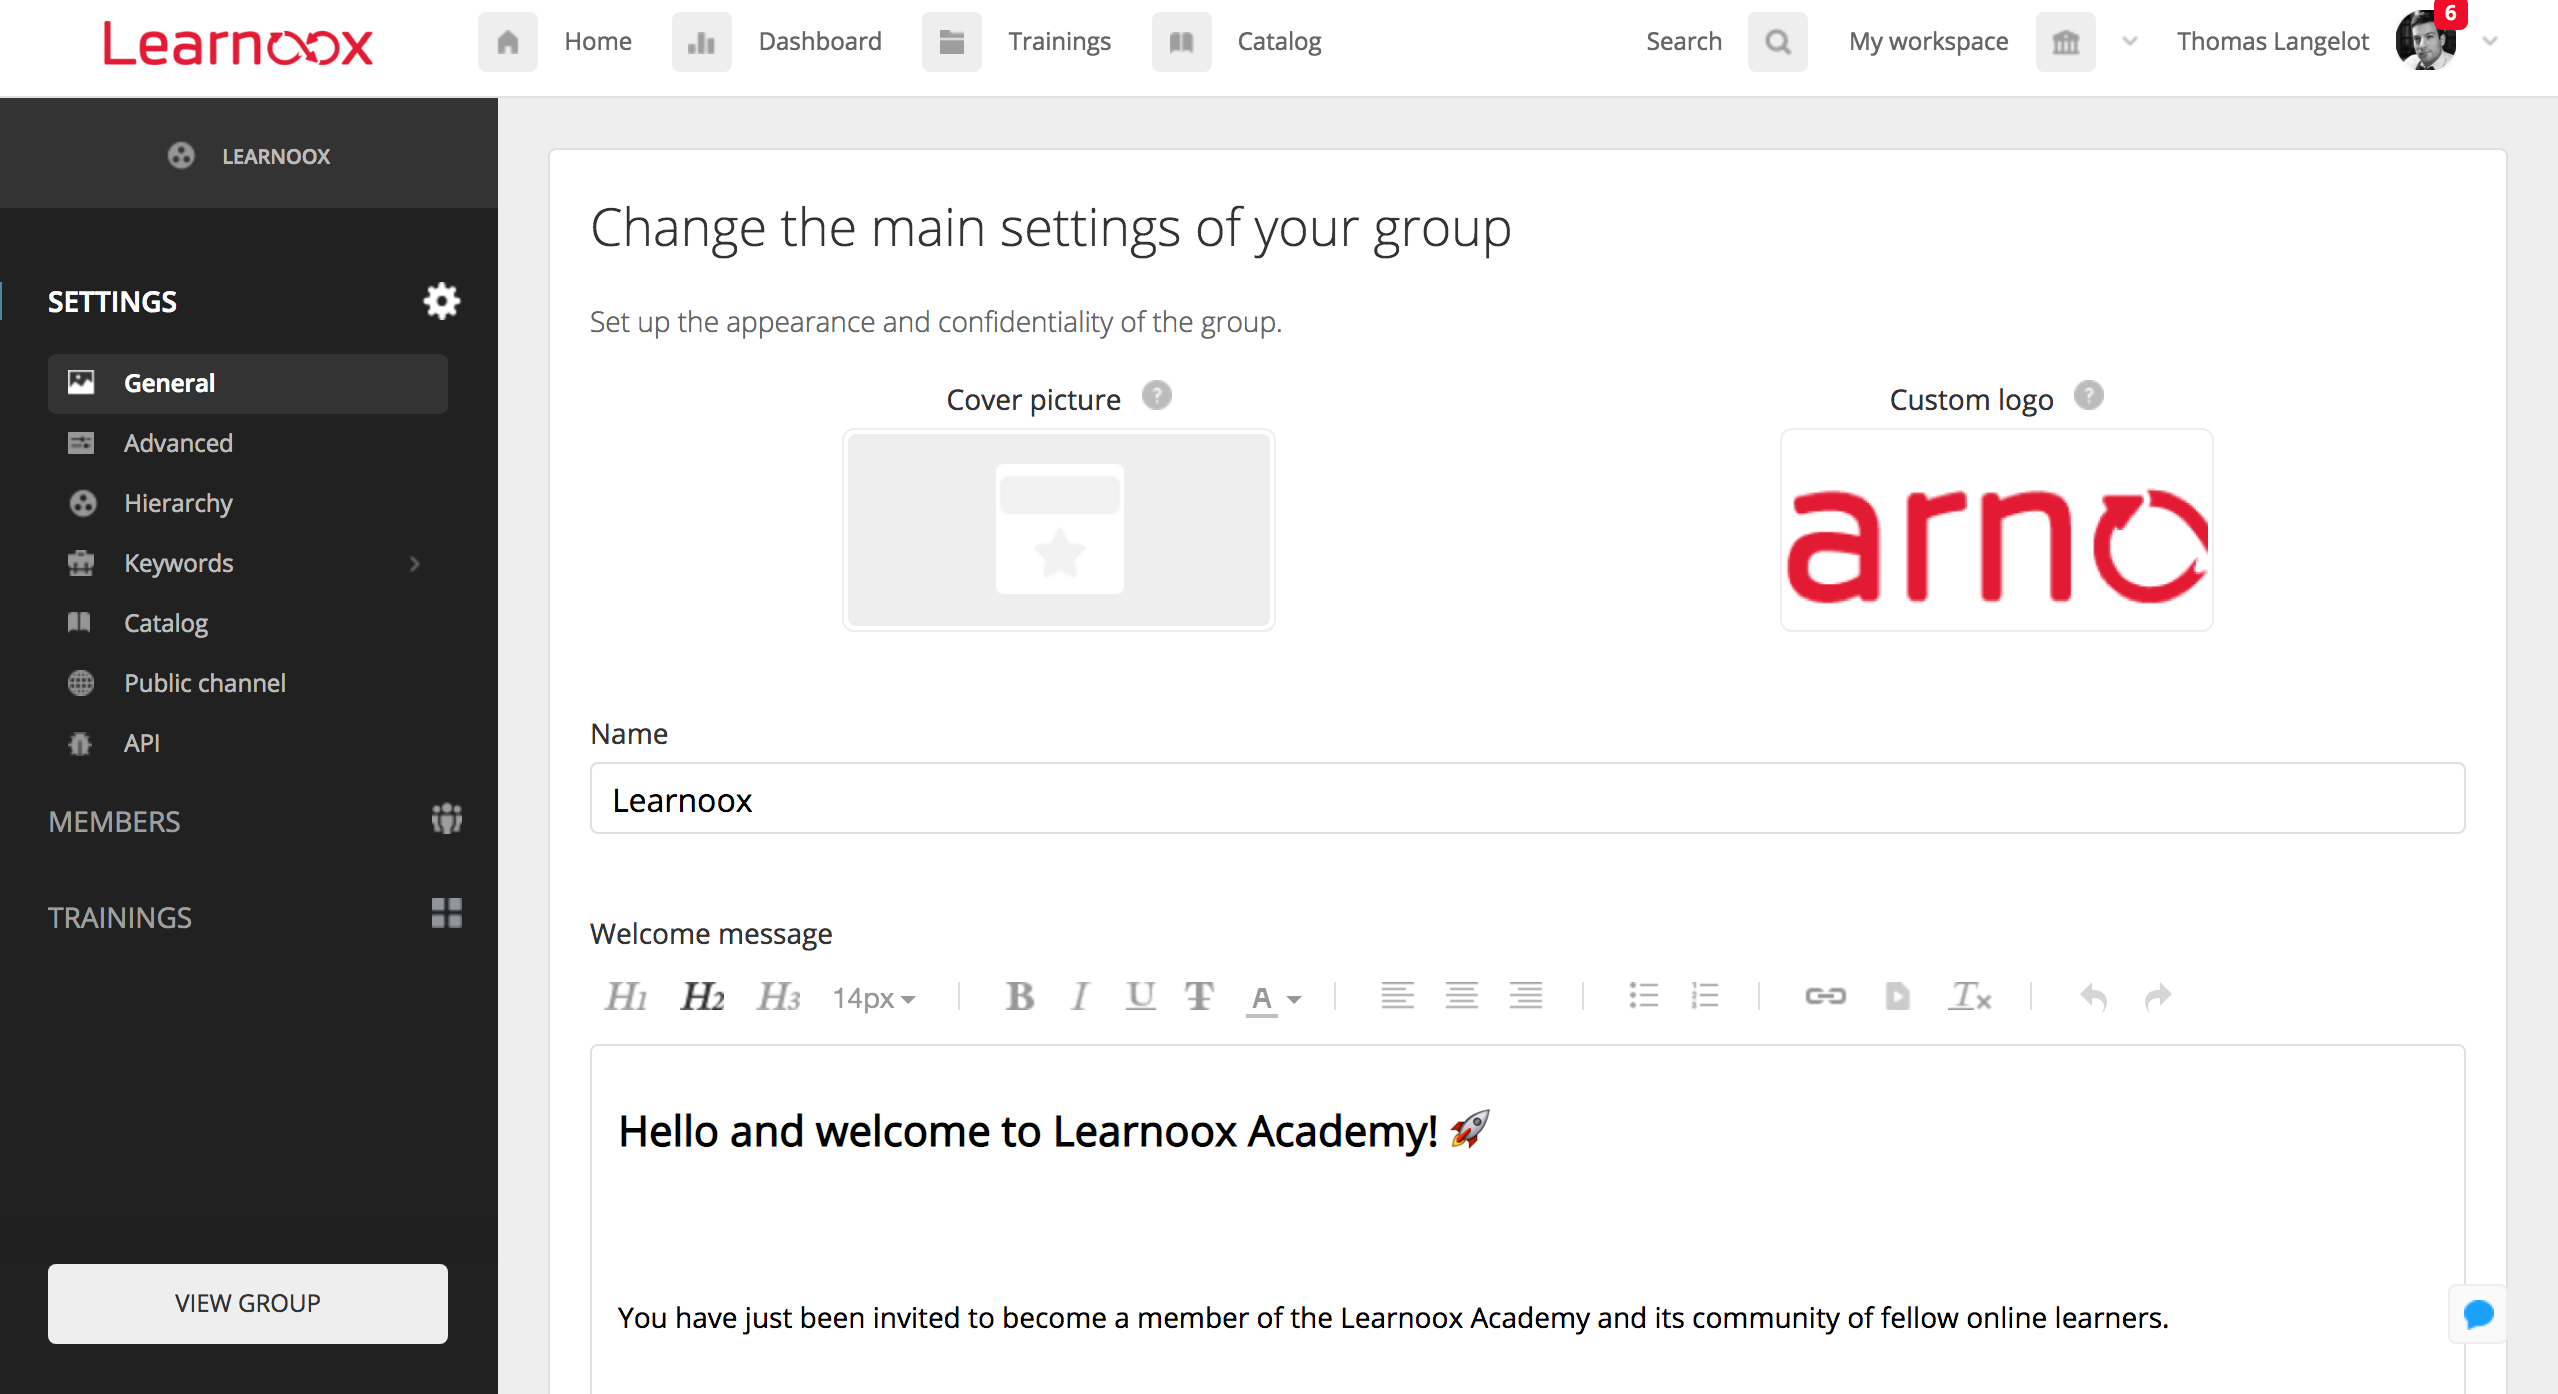Click the Bold formatting icon
Image resolution: width=2558 pixels, height=1394 pixels.
(x=1019, y=996)
